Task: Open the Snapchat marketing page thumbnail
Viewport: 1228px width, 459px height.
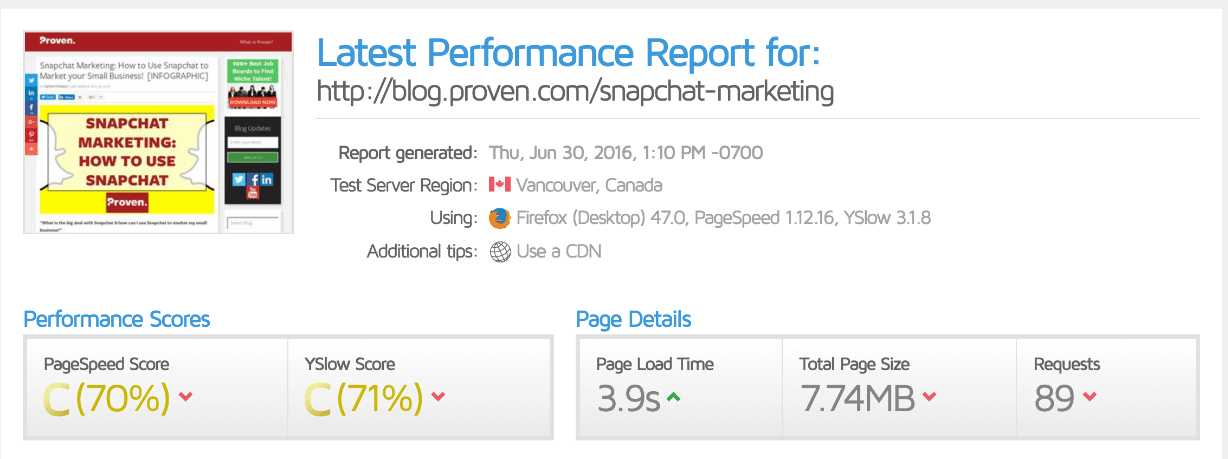Action: point(158,132)
